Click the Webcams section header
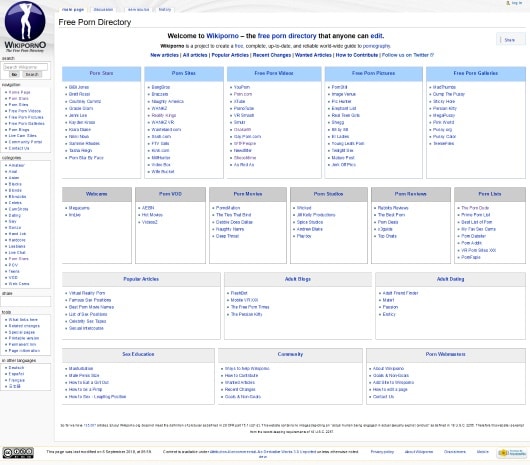 (97, 194)
